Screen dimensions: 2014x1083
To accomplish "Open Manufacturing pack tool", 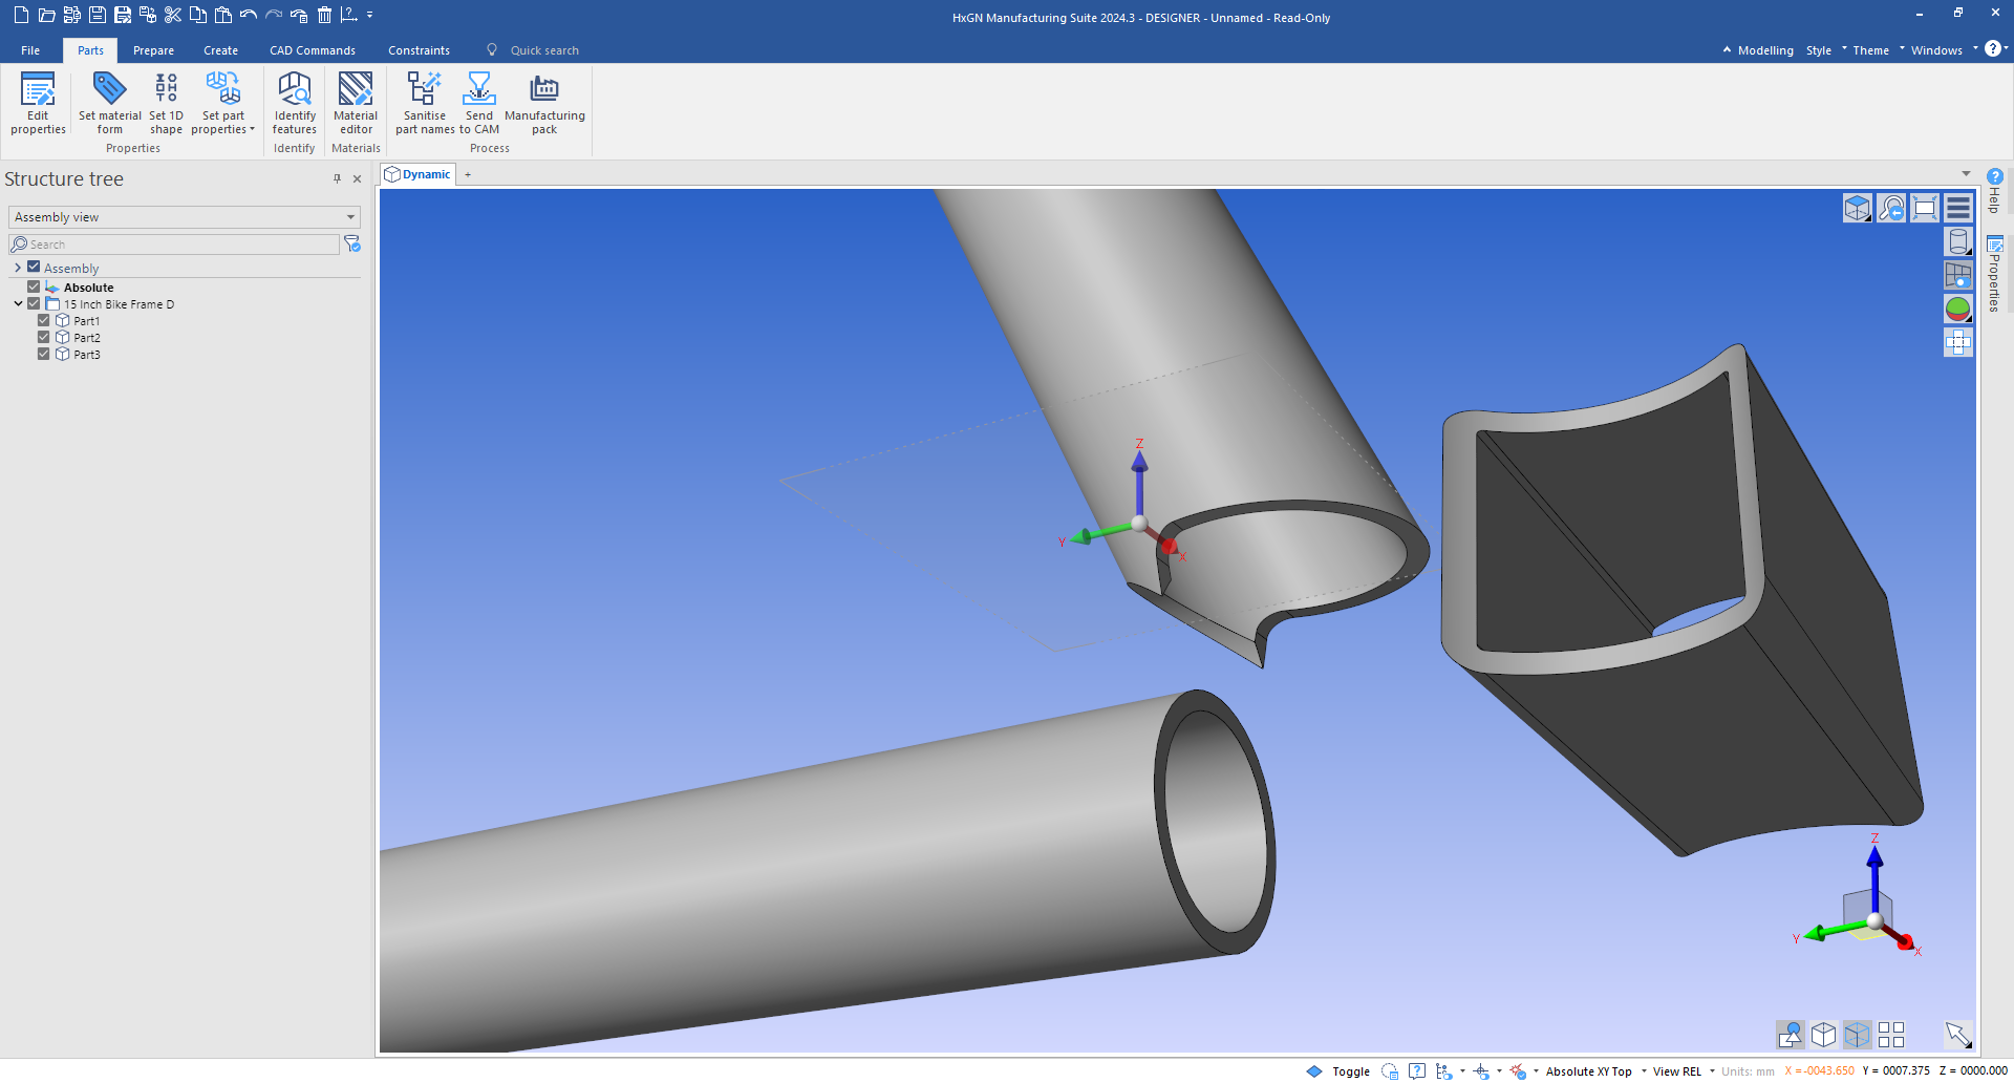I will tap(544, 102).
